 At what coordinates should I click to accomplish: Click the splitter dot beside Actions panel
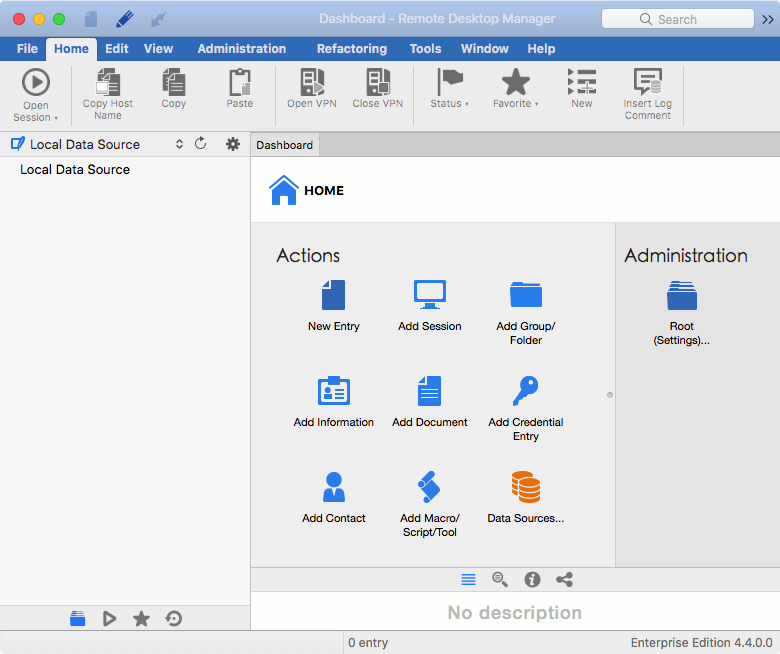point(610,395)
